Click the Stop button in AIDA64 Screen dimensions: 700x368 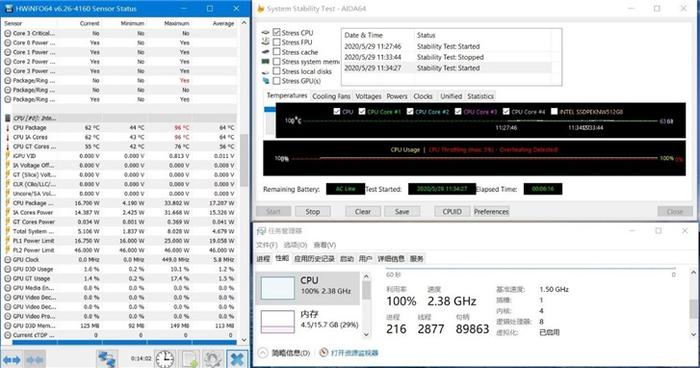(312, 212)
